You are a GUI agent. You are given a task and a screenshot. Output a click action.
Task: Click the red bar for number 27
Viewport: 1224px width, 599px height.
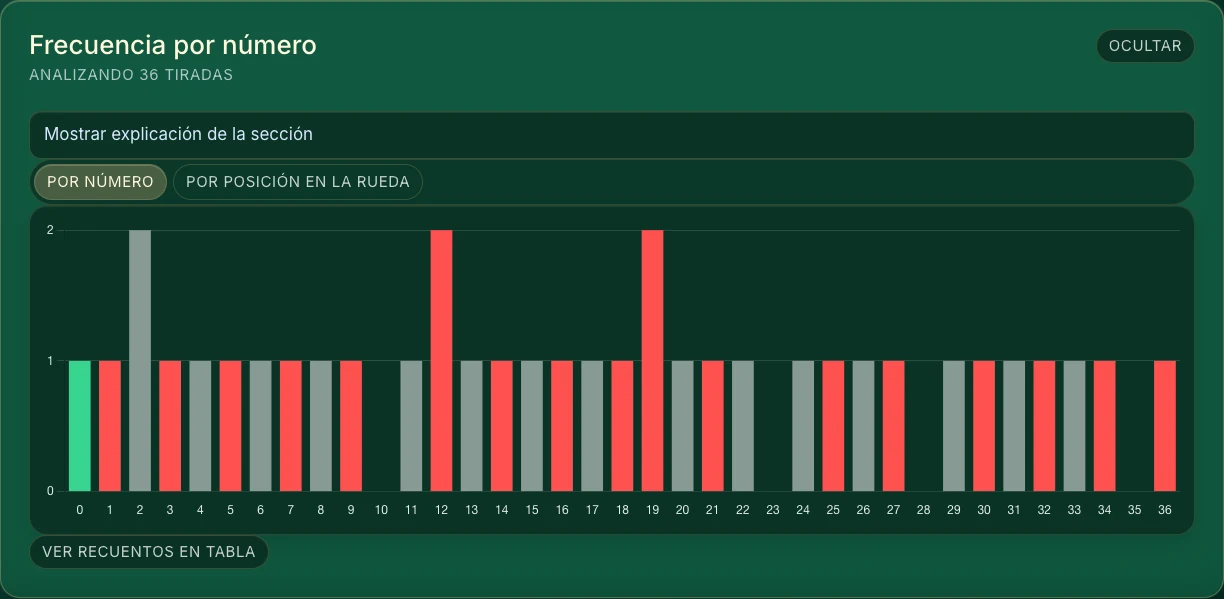(893, 426)
